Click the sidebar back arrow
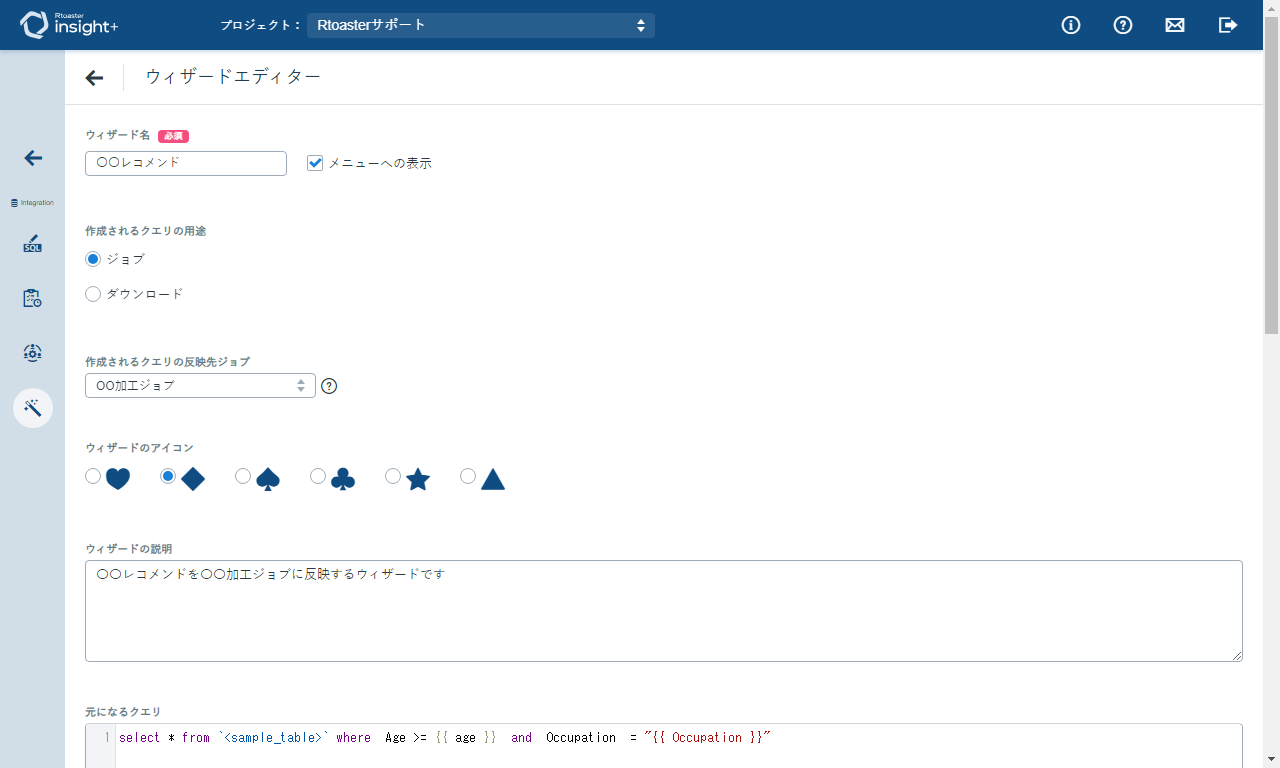This screenshot has width=1280, height=768. tap(33, 158)
